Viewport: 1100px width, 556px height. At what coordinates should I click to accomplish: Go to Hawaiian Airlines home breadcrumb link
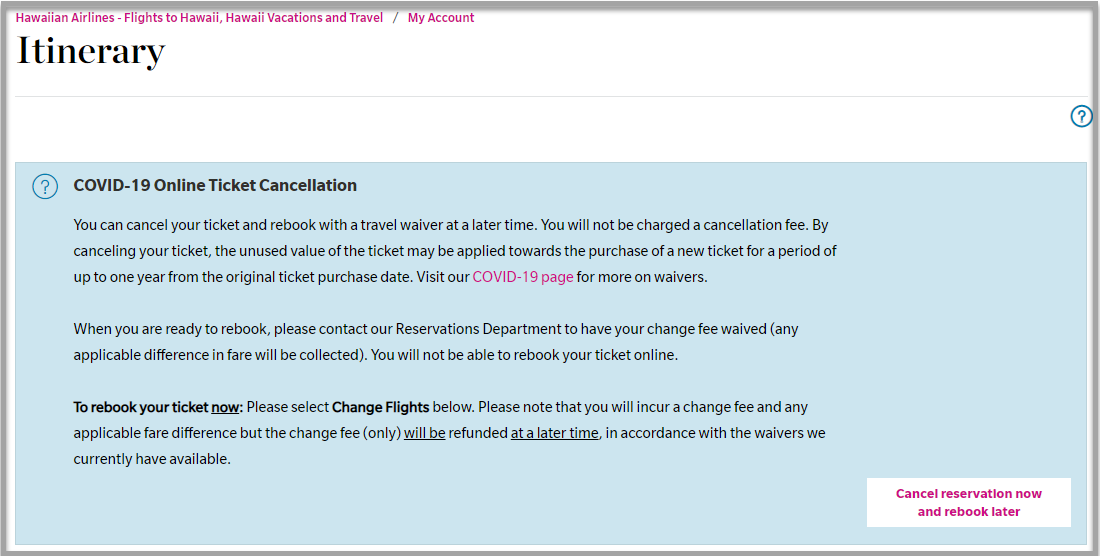pyautogui.click(x=199, y=18)
